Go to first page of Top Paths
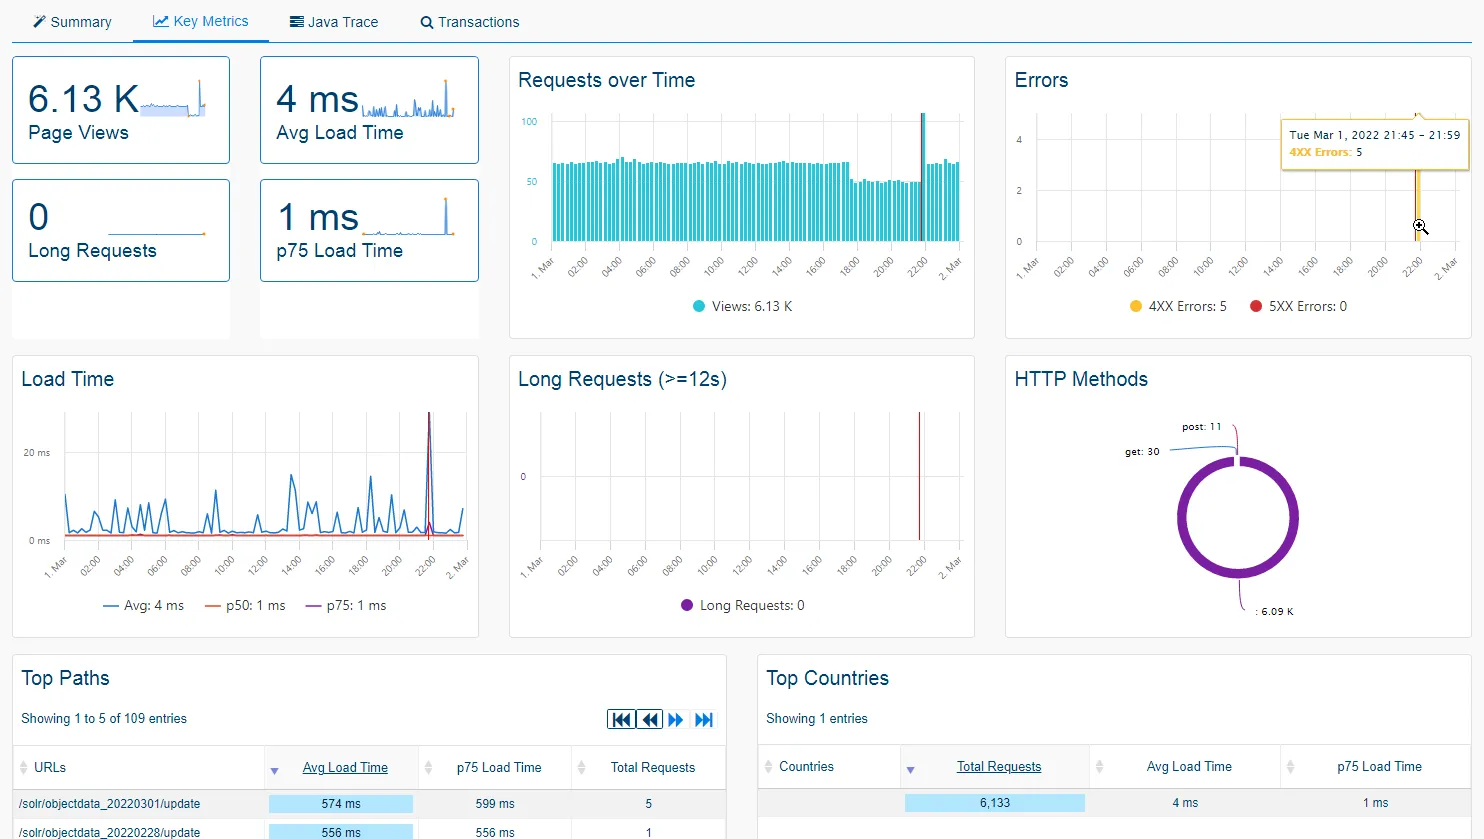The width and height of the screenshot is (1484, 839). 621,720
